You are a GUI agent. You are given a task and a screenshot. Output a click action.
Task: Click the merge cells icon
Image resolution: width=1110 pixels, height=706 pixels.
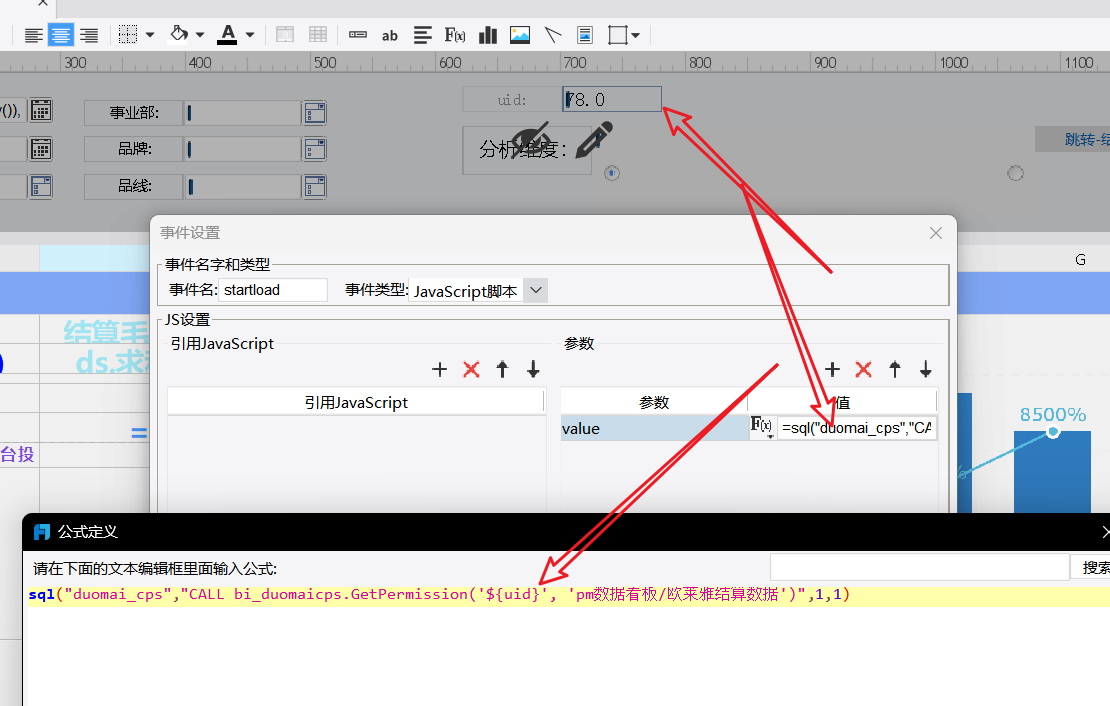coord(285,35)
